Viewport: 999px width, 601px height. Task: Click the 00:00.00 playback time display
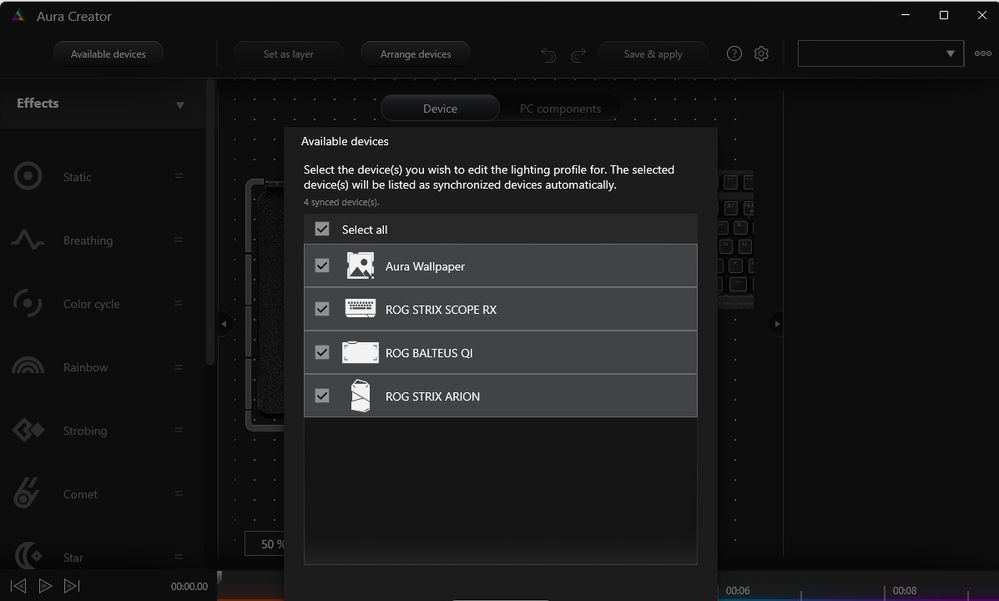(x=189, y=586)
